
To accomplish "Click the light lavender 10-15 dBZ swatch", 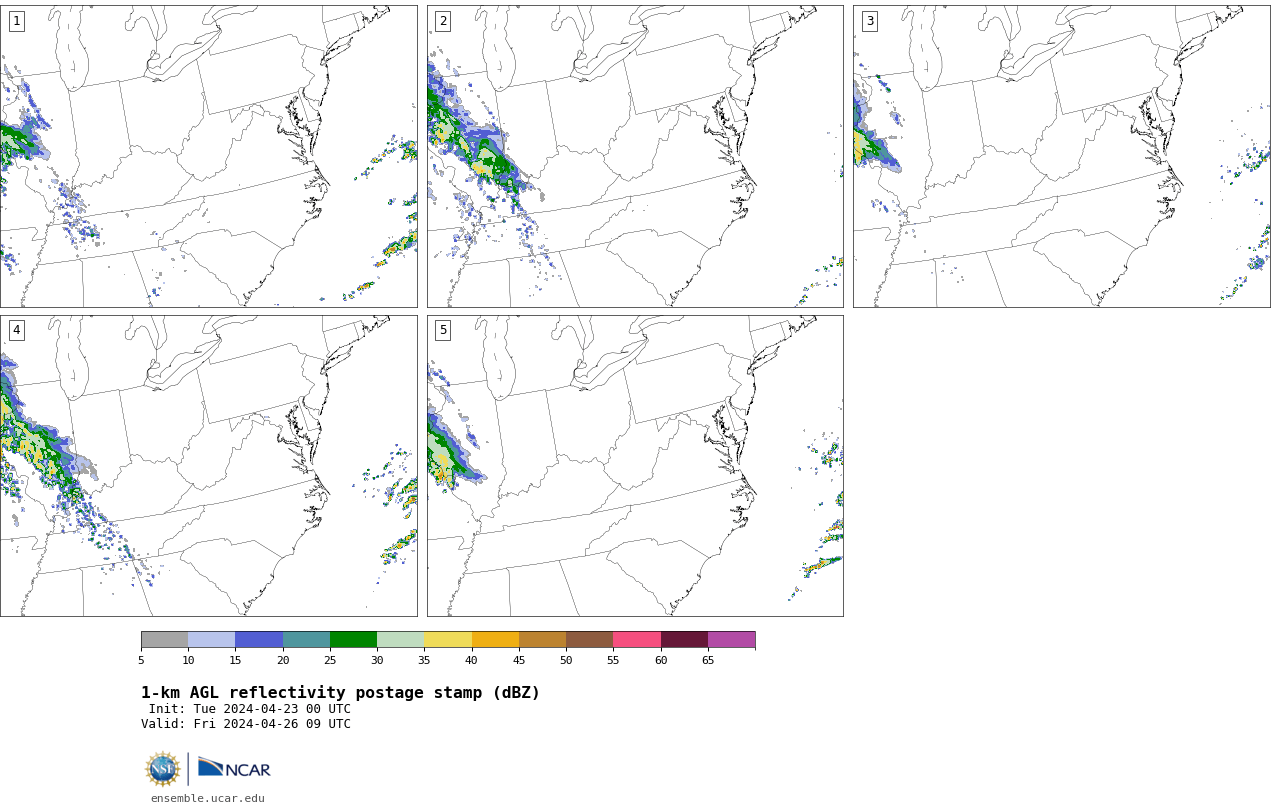I will pyautogui.click(x=211, y=640).
